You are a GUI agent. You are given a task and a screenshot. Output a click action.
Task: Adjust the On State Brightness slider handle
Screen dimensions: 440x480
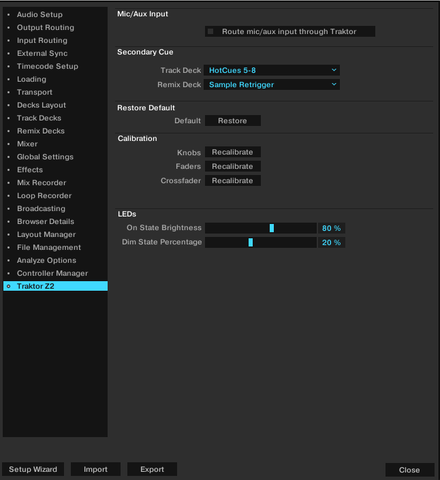[272, 228]
